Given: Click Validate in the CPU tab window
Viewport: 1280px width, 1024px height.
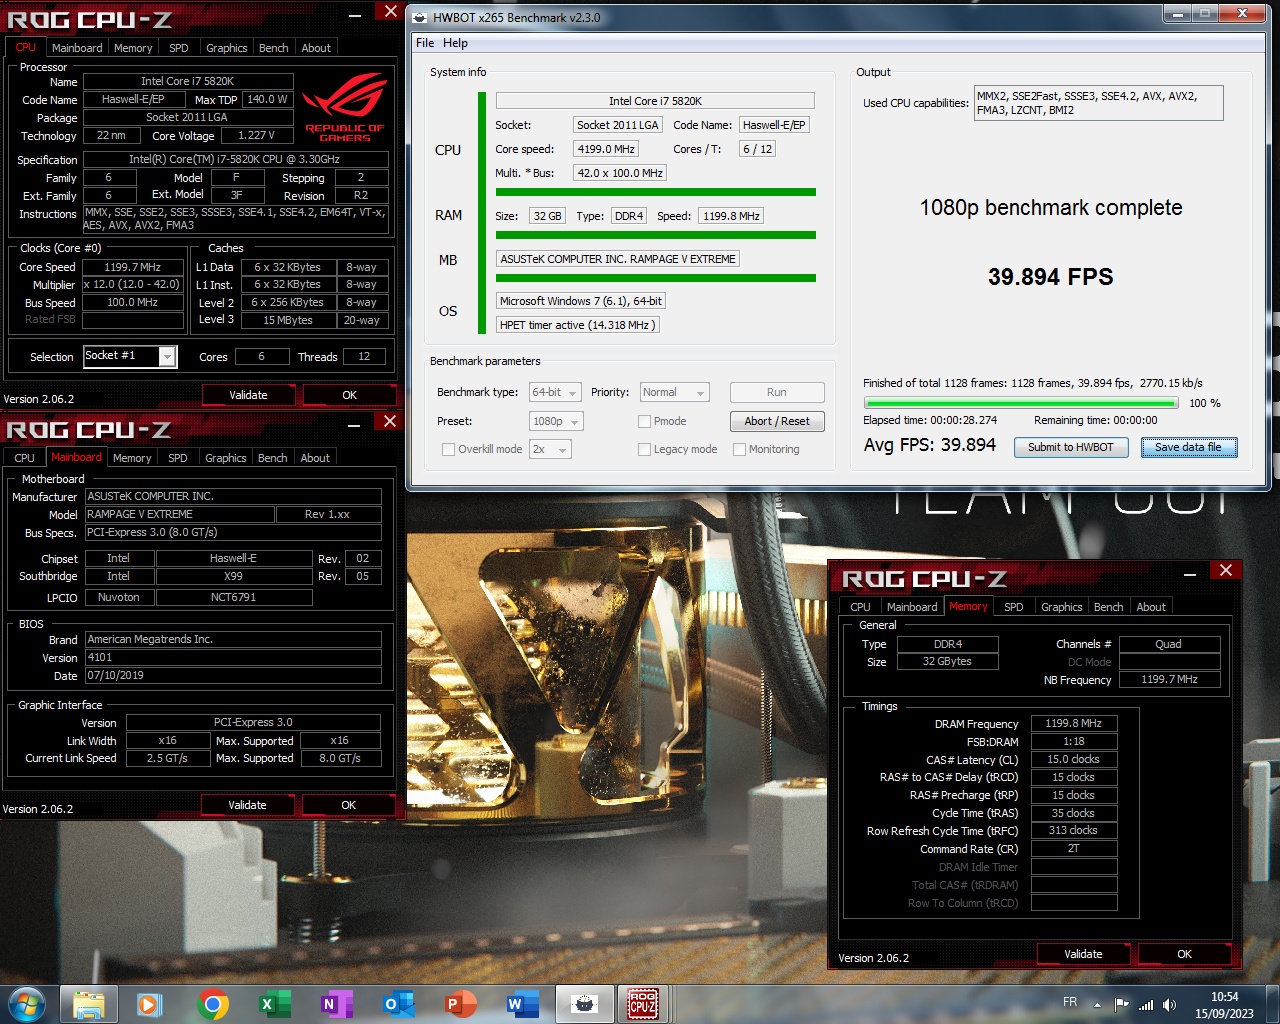Looking at the screenshot, I should tap(248, 395).
